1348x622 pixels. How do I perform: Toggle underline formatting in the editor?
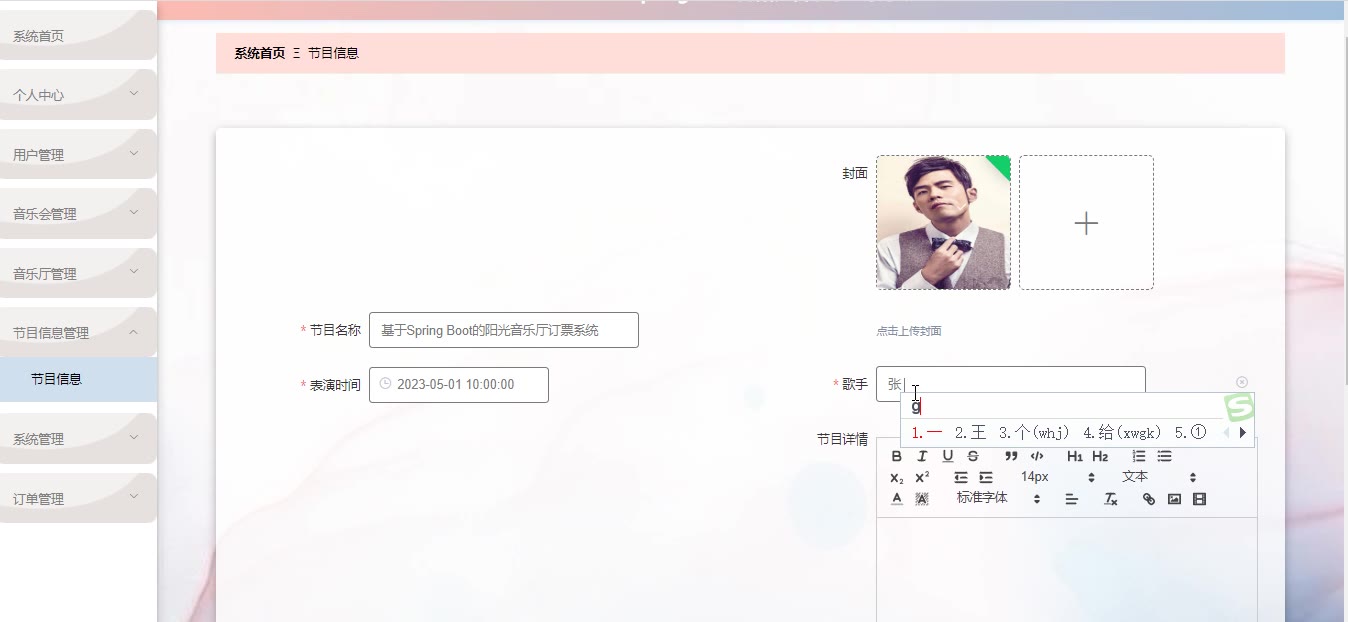[948, 456]
